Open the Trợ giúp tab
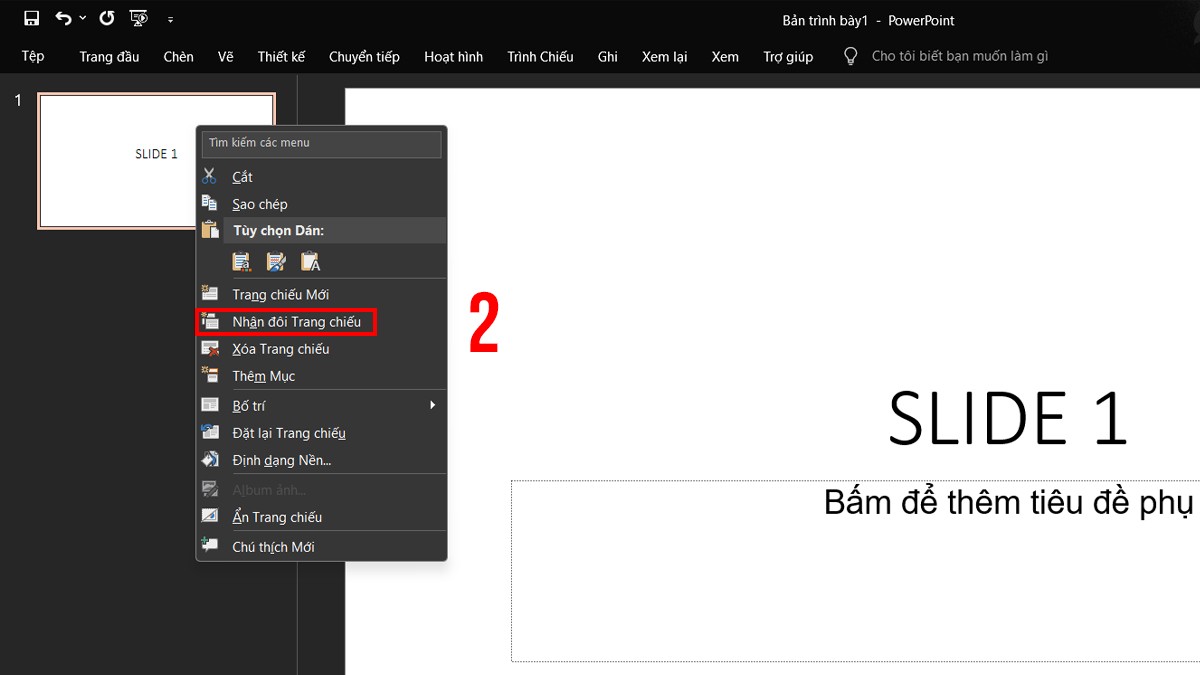 [788, 56]
